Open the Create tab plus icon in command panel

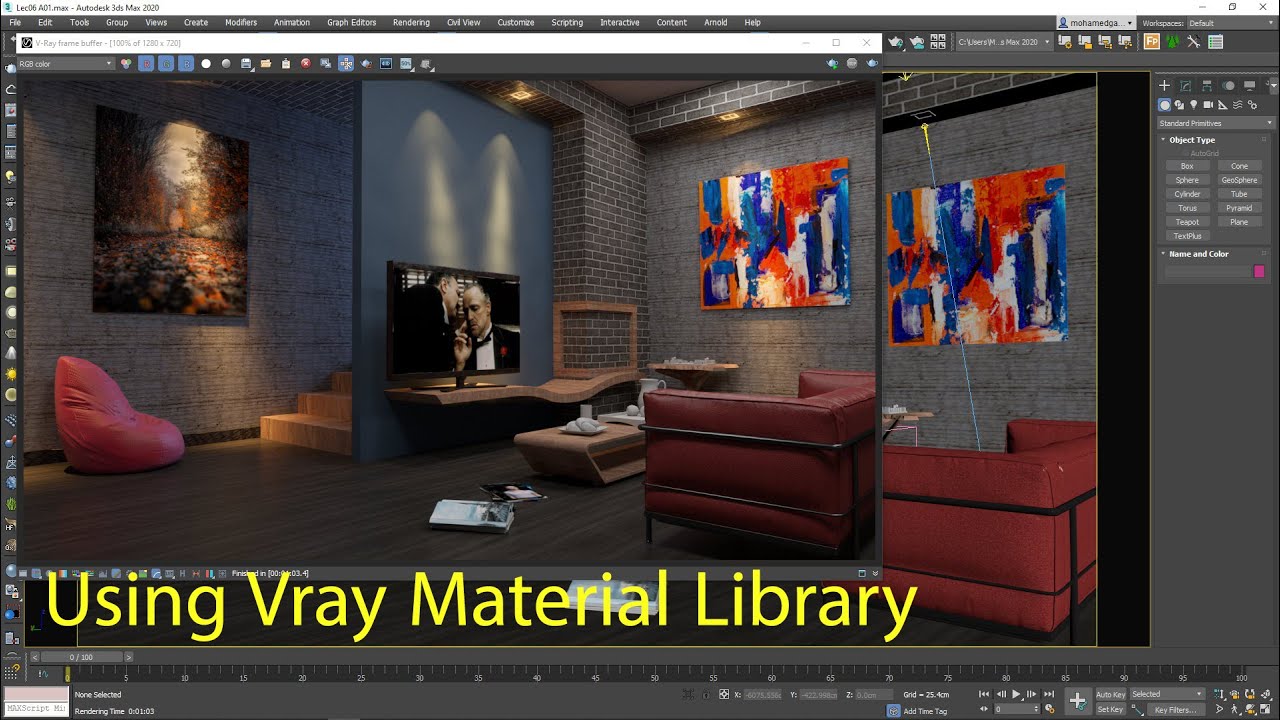point(1164,86)
